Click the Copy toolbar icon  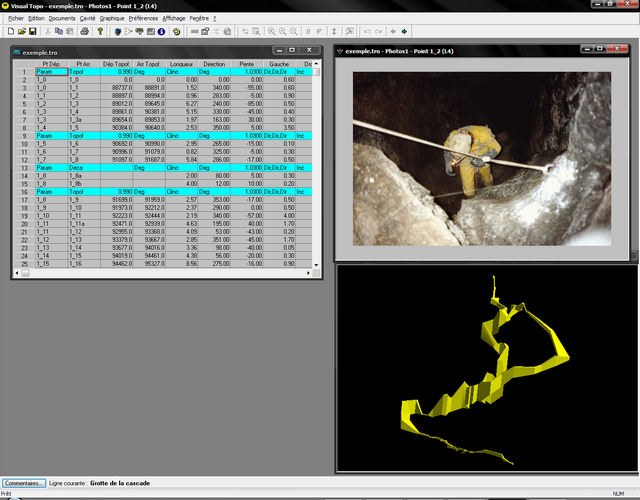point(58,31)
